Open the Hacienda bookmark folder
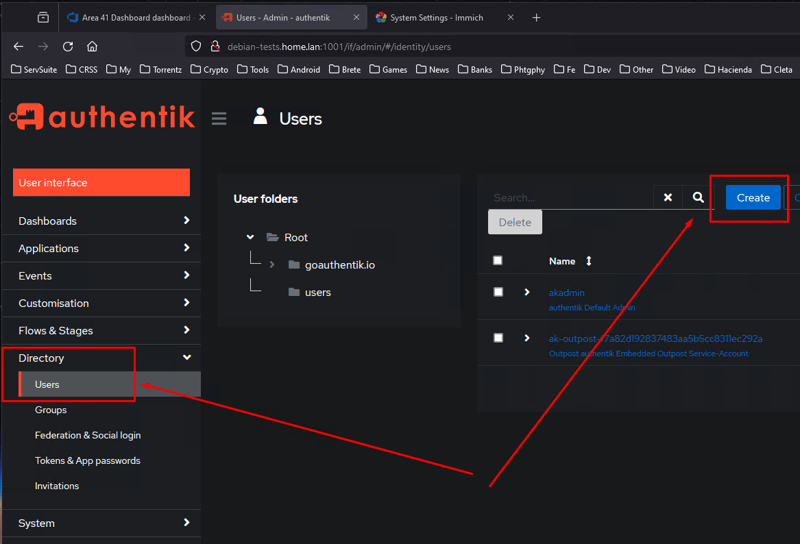The image size is (800, 544). (x=728, y=69)
